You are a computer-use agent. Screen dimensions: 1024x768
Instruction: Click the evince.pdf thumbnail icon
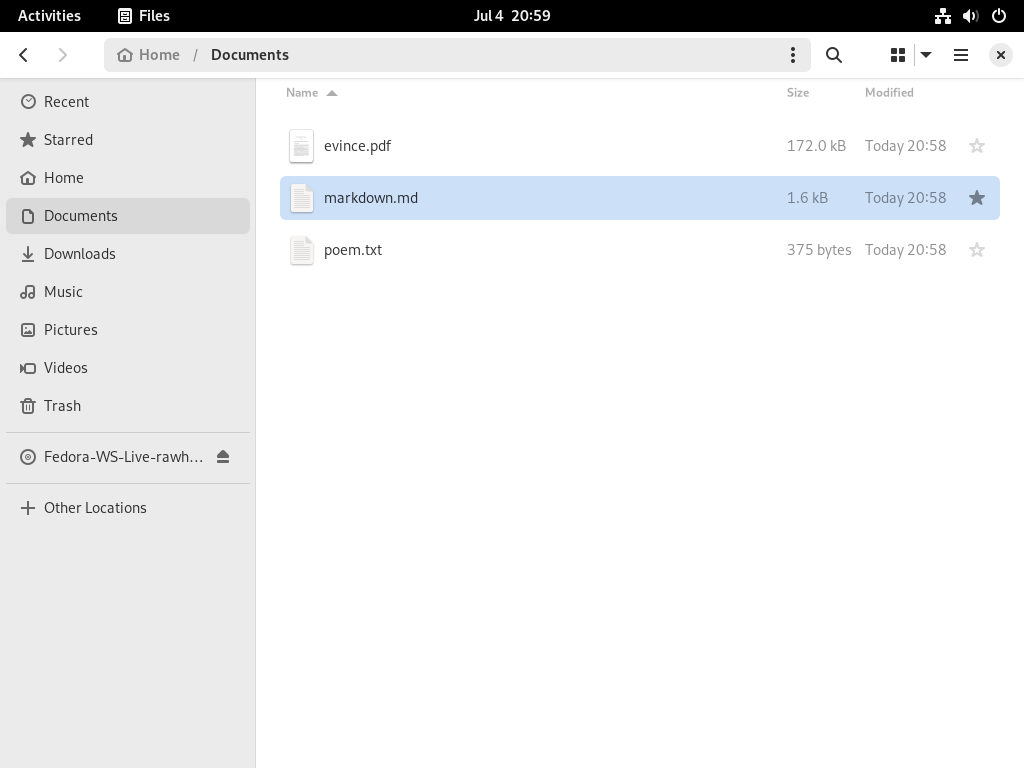(x=301, y=146)
